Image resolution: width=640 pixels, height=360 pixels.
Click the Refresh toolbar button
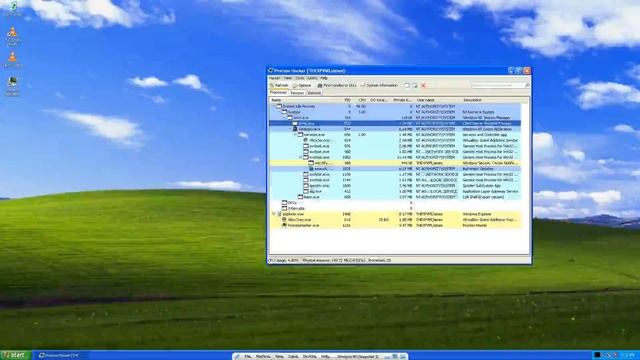coord(279,85)
